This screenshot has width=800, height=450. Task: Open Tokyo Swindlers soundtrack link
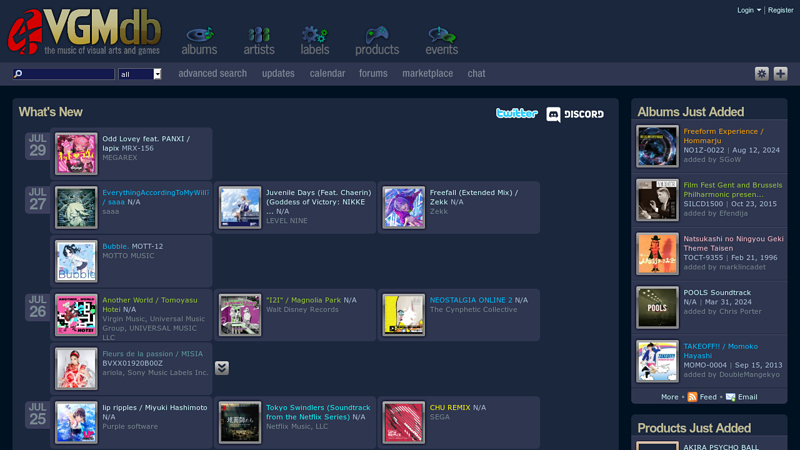tap(318, 412)
